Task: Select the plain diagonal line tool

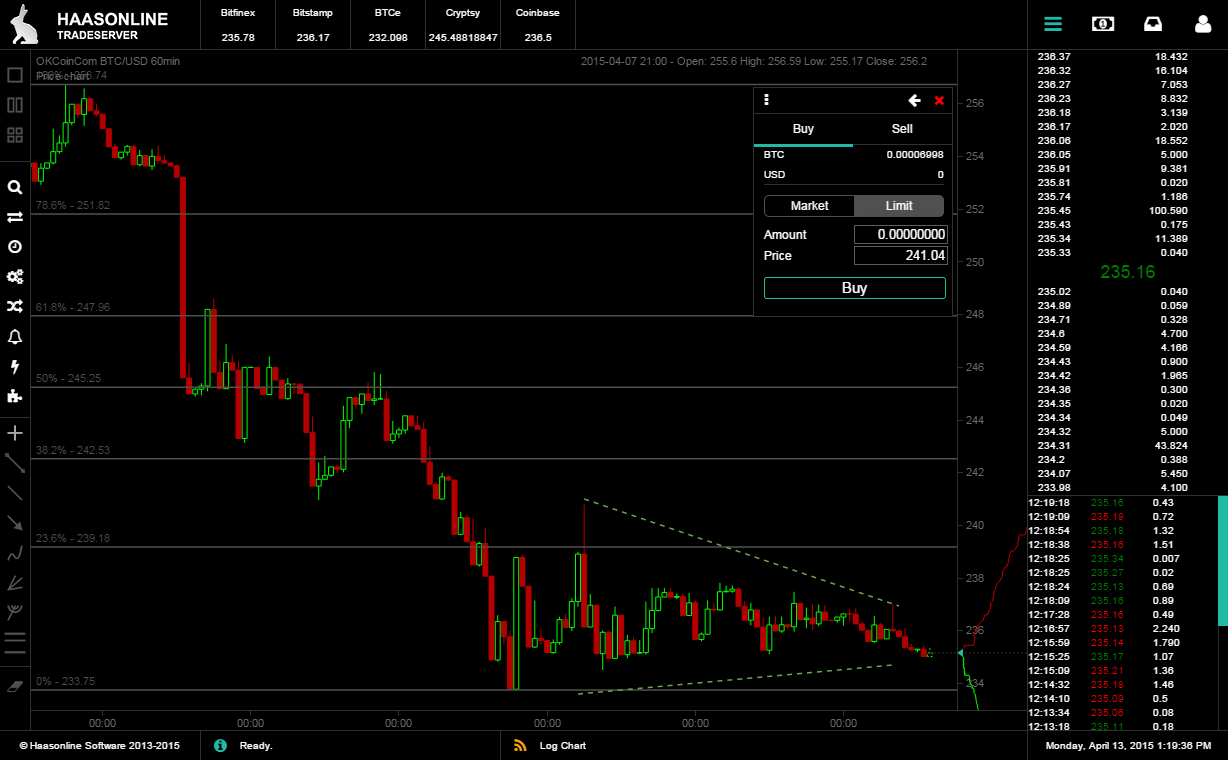Action: [x=15, y=493]
